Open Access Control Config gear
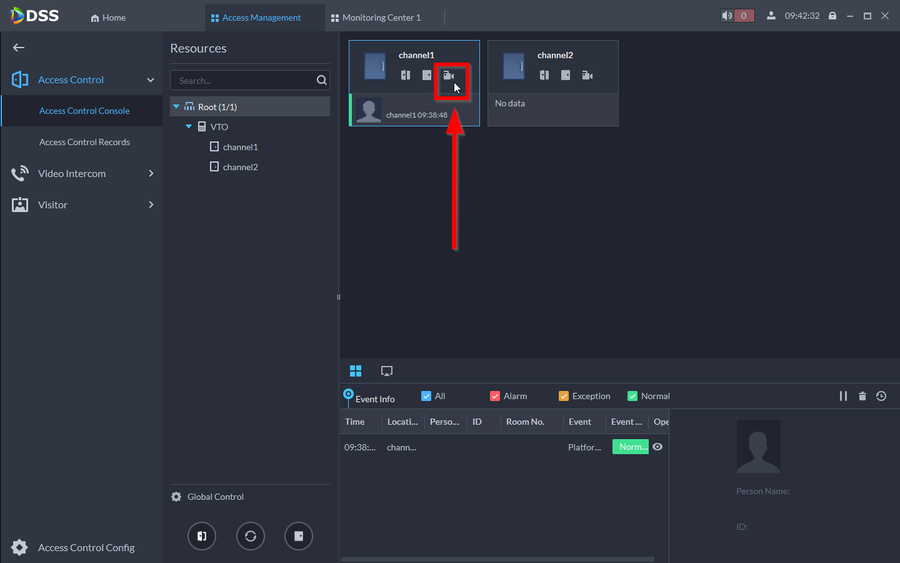Image resolution: width=900 pixels, height=563 pixels. click(20, 548)
